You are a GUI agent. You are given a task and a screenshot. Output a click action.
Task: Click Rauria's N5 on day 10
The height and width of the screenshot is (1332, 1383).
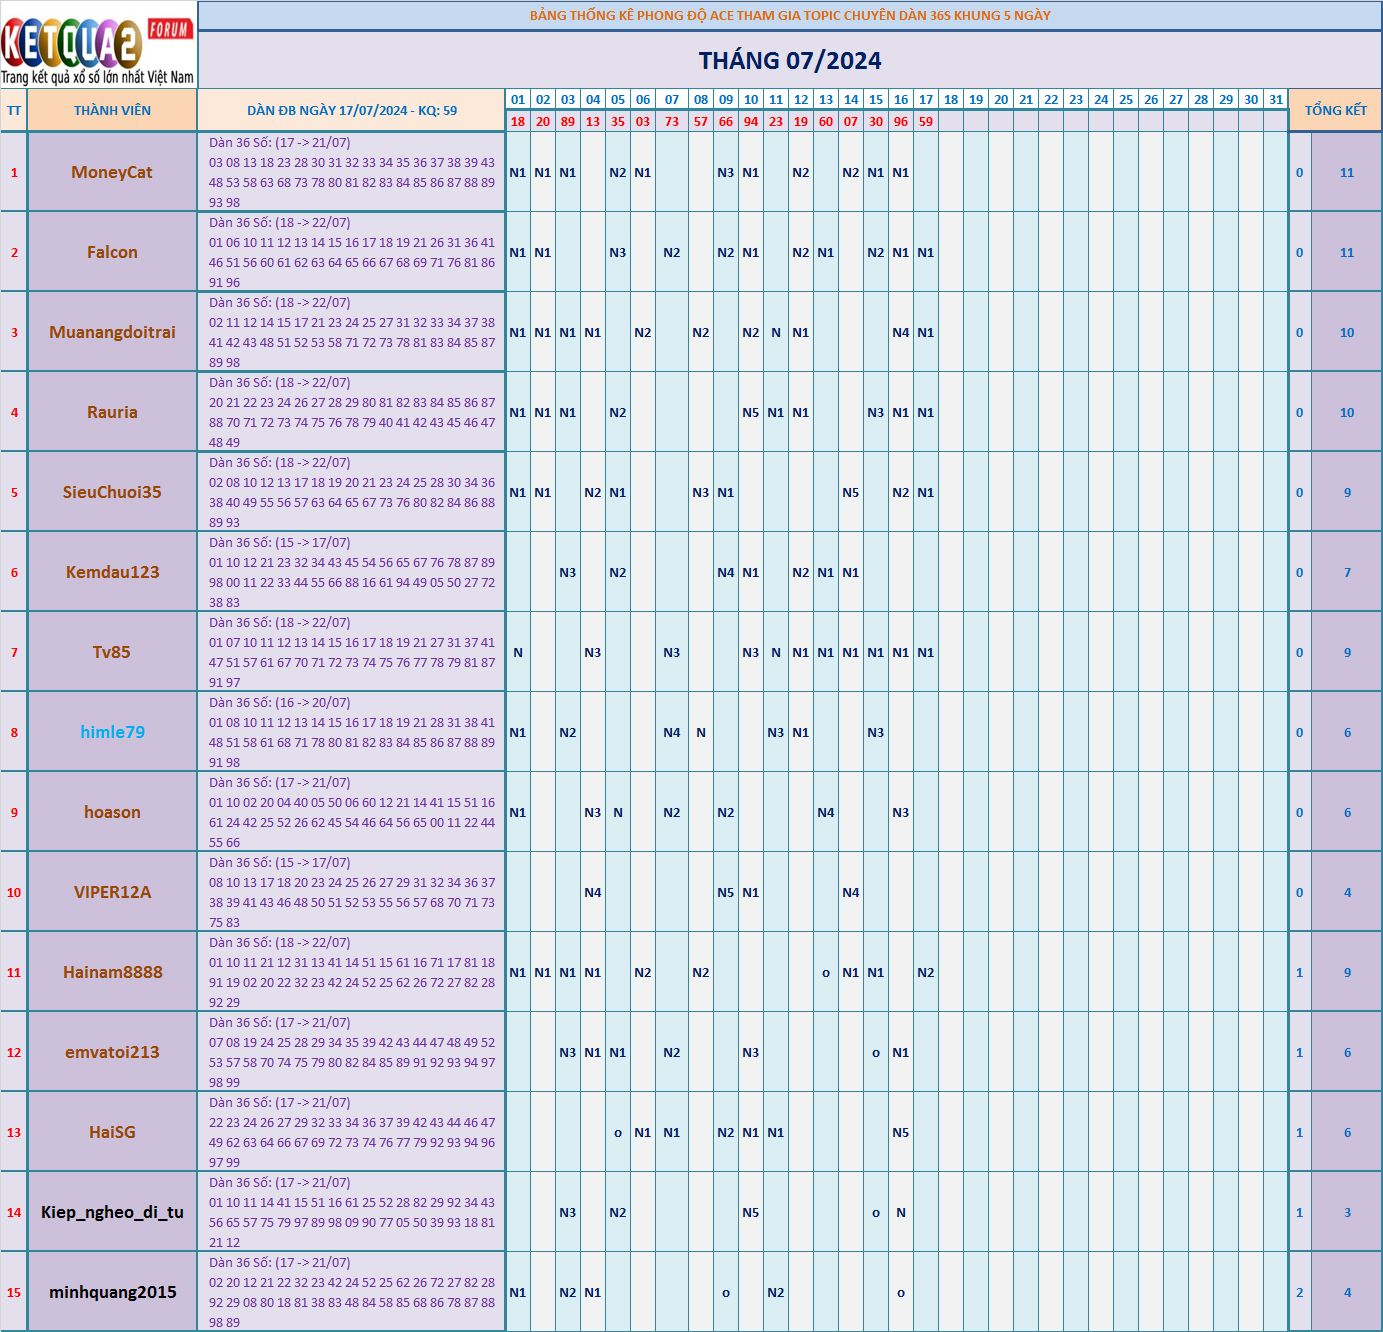751,412
